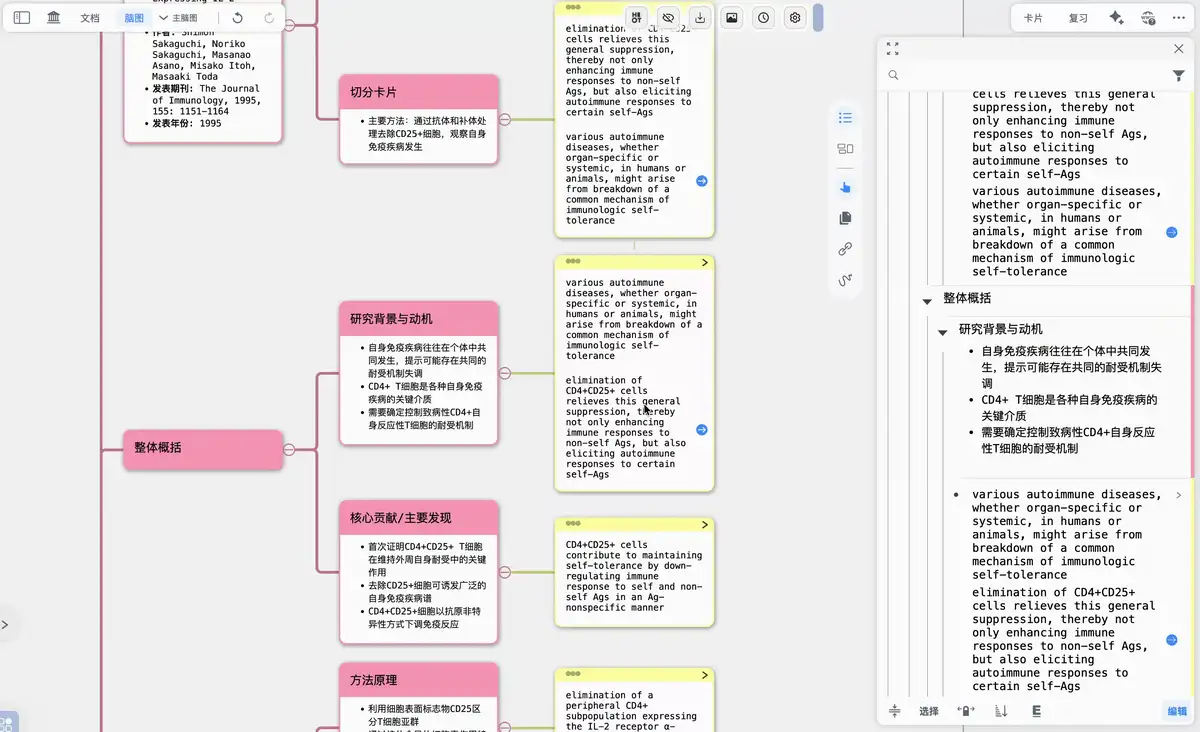Screen dimensions: 1200x732
Task: Expand the collapsed left edge panel arrow
Action: pyautogui.click(x=5, y=625)
